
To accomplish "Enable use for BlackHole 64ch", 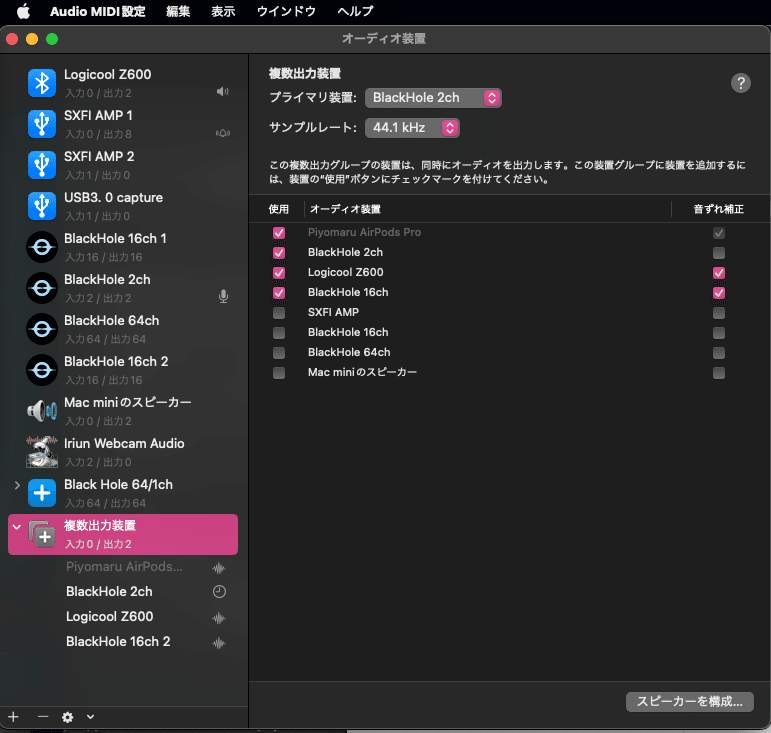I will pyautogui.click(x=279, y=352).
